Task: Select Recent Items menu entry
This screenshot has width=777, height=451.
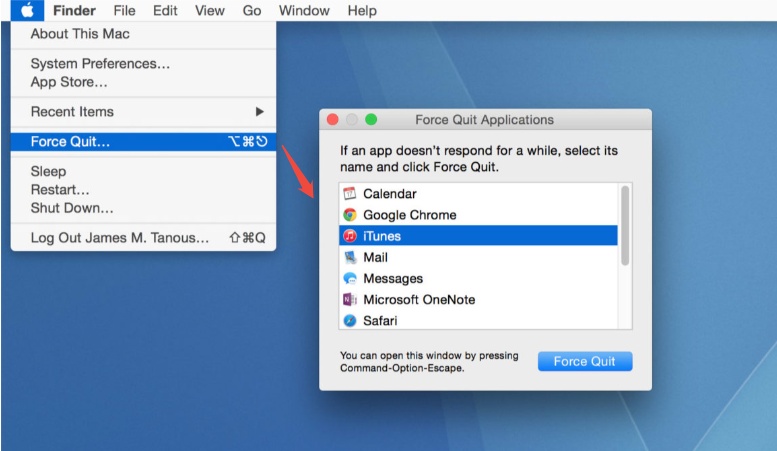Action: [143, 112]
